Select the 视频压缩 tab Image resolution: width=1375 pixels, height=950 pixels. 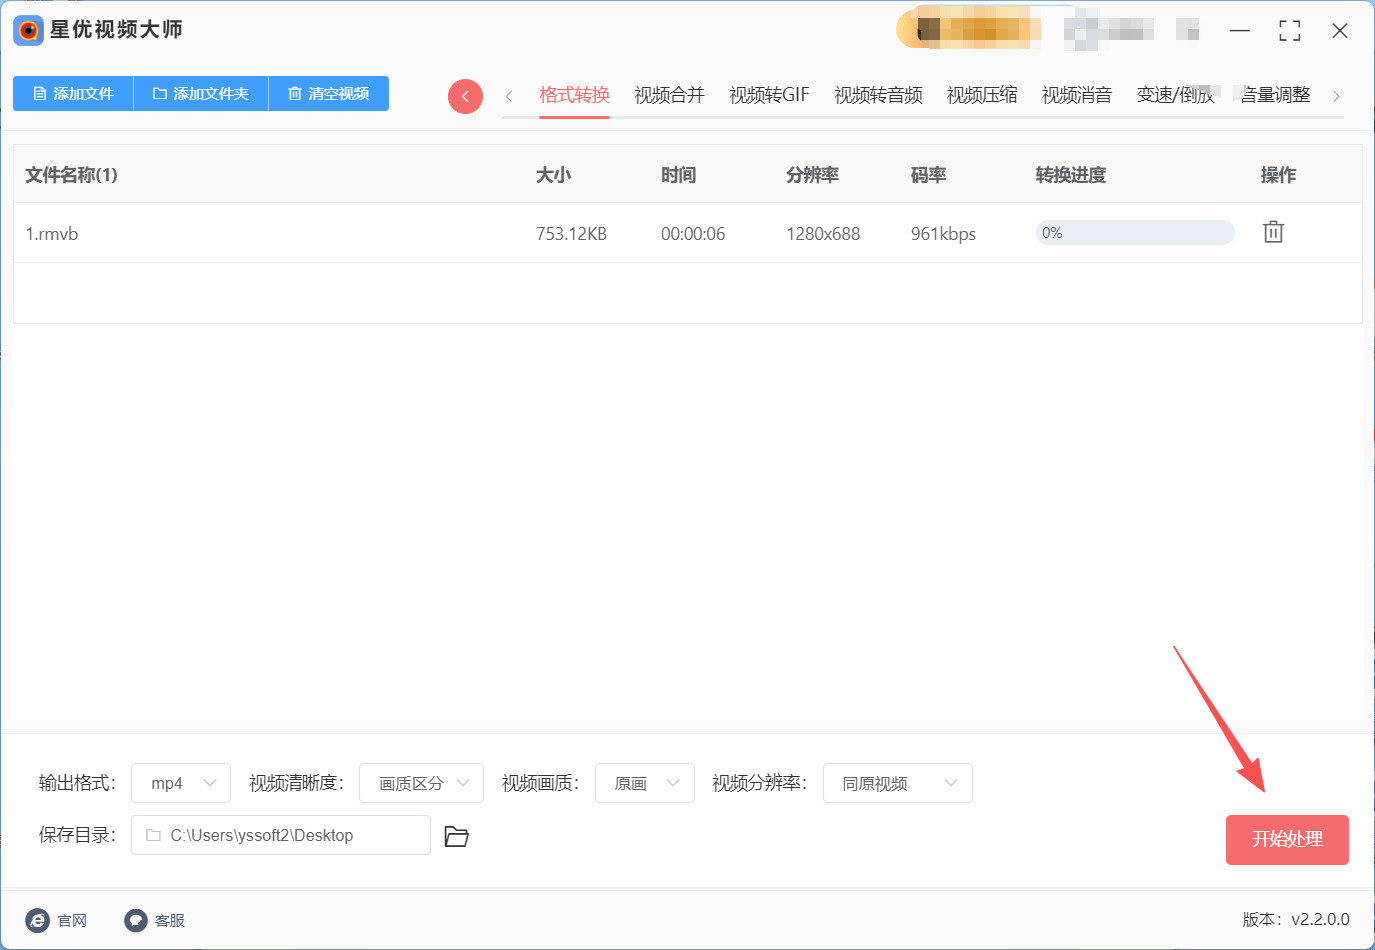pyautogui.click(x=981, y=95)
